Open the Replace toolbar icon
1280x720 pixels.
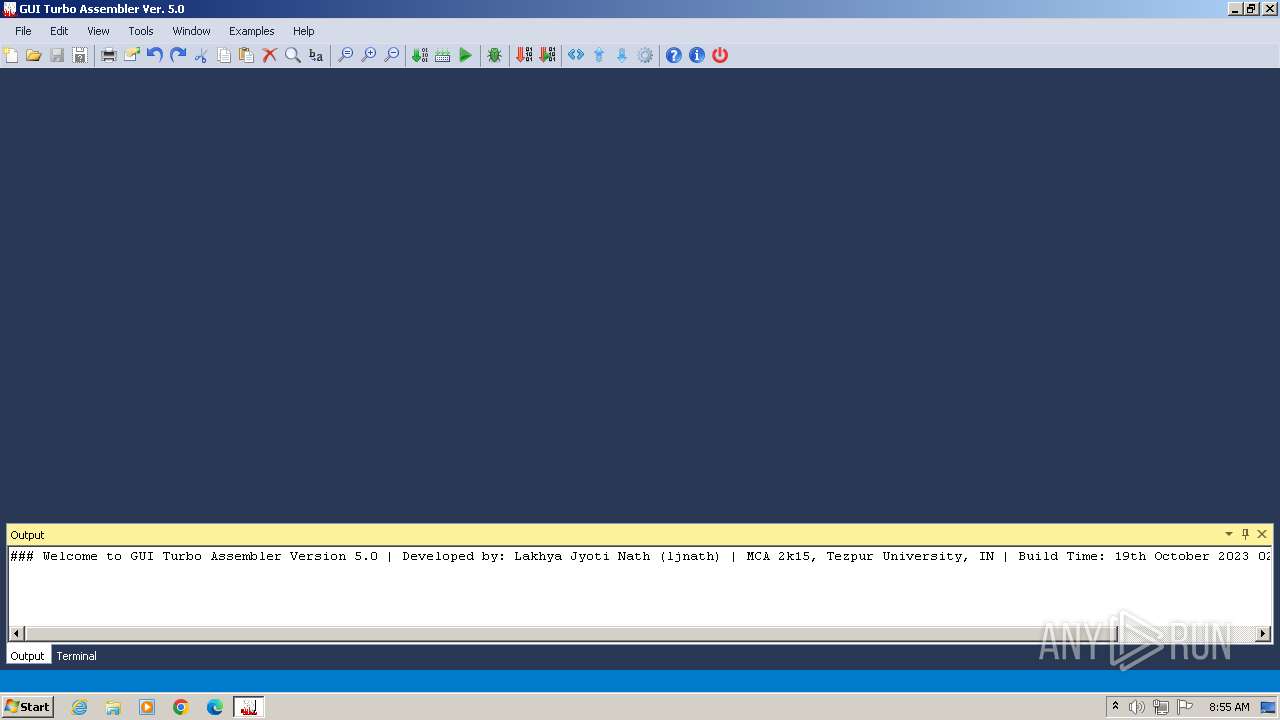click(x=316, y=55)
